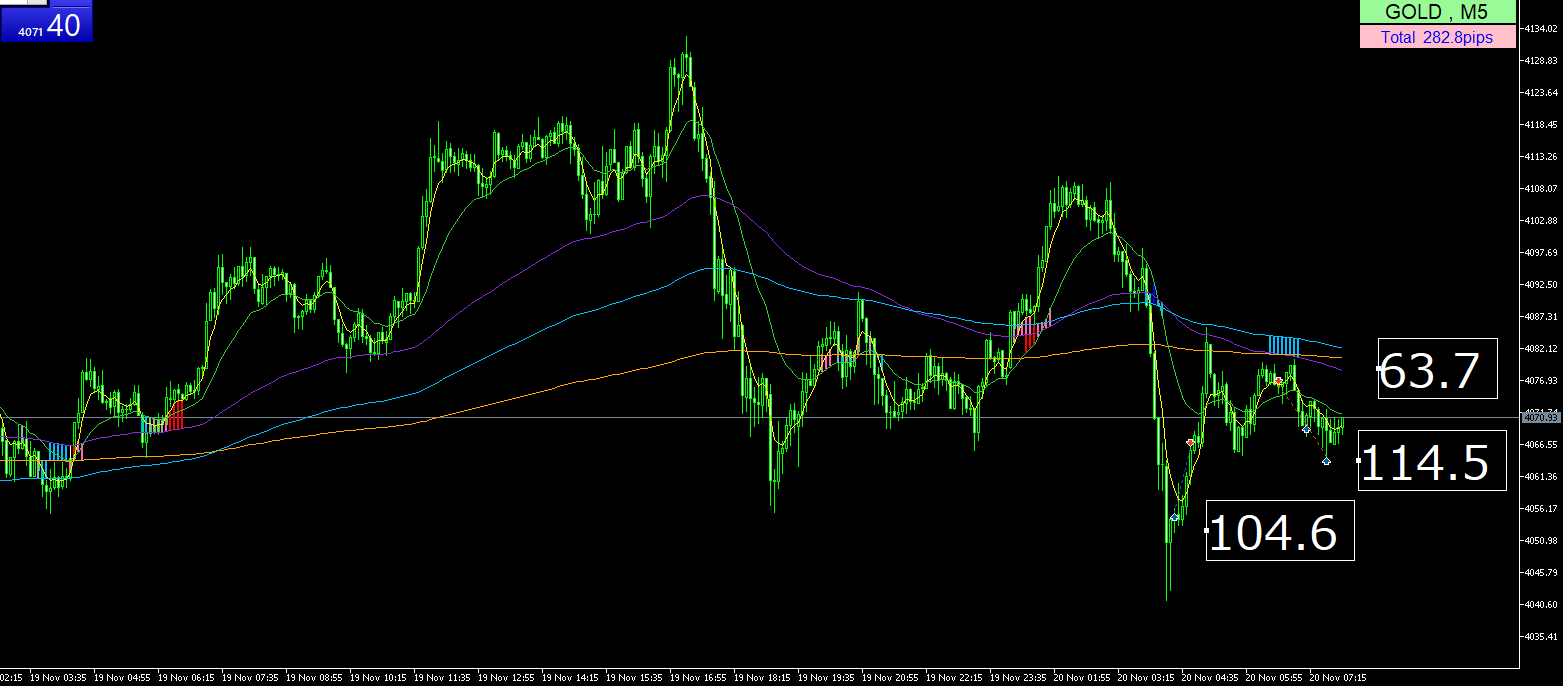
Task: Click time axis label 20 Nov 04:35
Action: coord(1210,677)
